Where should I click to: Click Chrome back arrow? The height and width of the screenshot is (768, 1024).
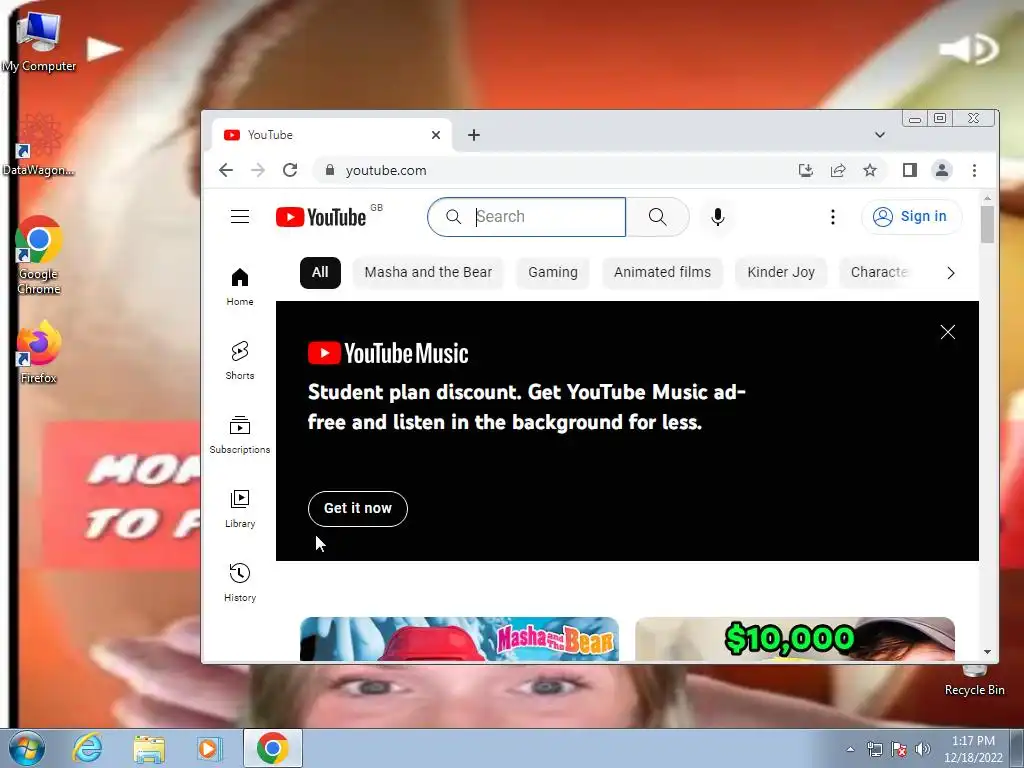click(x=226, y=170)
